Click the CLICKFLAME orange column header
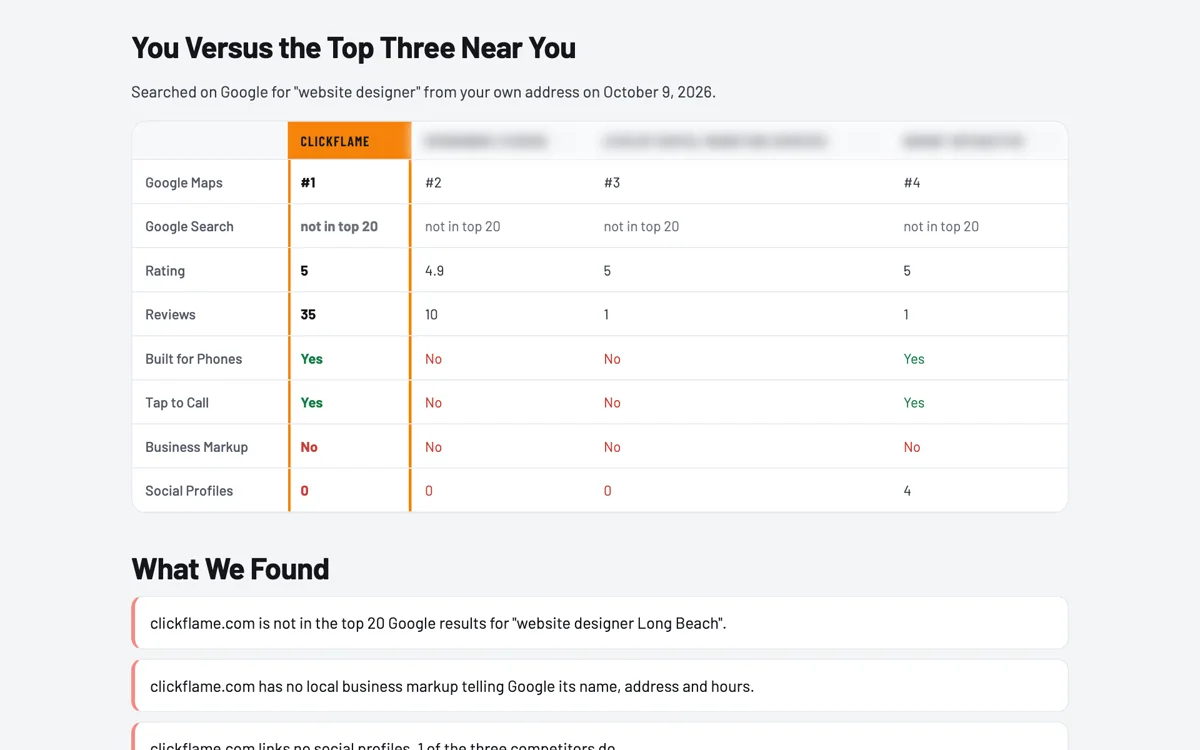The image size is (1200, 750). coord(349,141)
